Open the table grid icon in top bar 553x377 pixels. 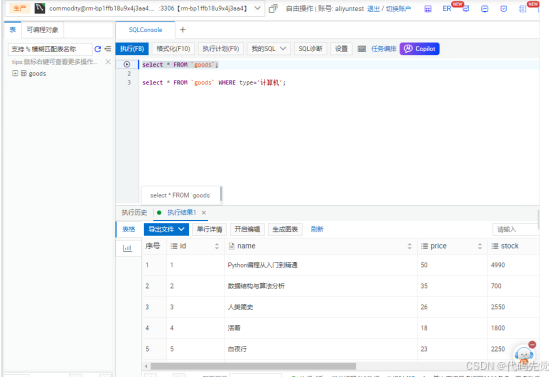[428, 9]
